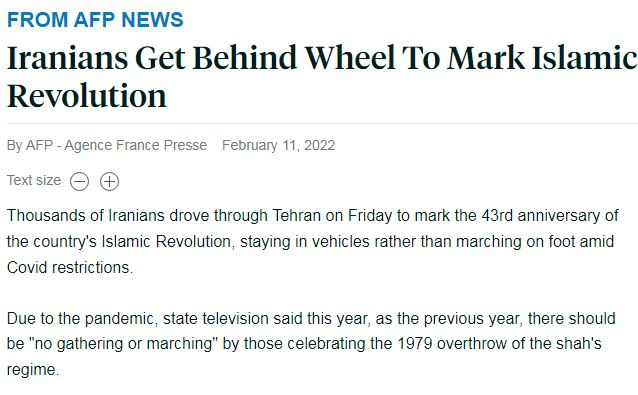Click the year "1979" in the article
This screenshot has width=638, height=395.
[x=415, y=344]
